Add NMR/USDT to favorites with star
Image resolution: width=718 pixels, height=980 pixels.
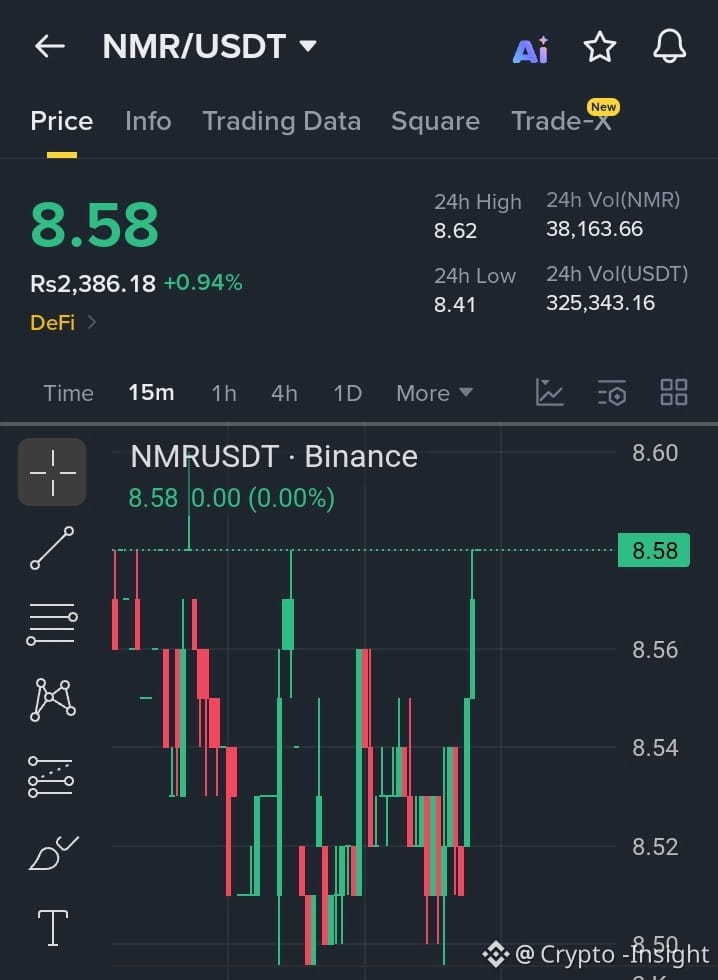tap(599, 48)
